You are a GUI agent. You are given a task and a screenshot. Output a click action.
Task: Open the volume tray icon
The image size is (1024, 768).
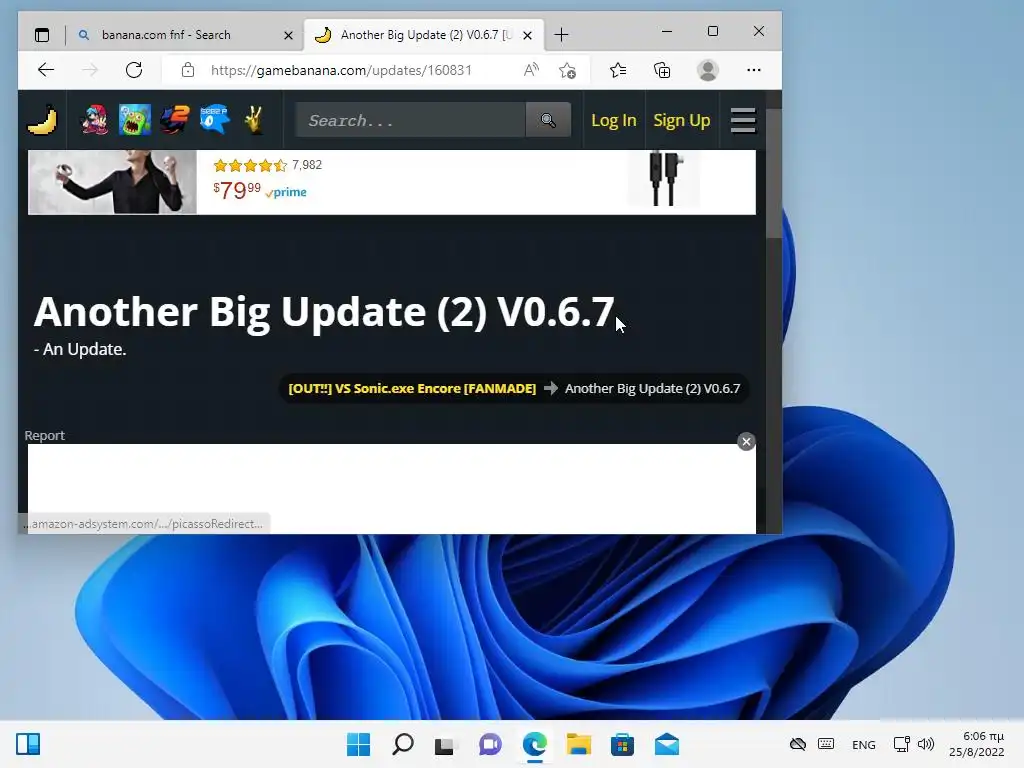coord(925,744)
